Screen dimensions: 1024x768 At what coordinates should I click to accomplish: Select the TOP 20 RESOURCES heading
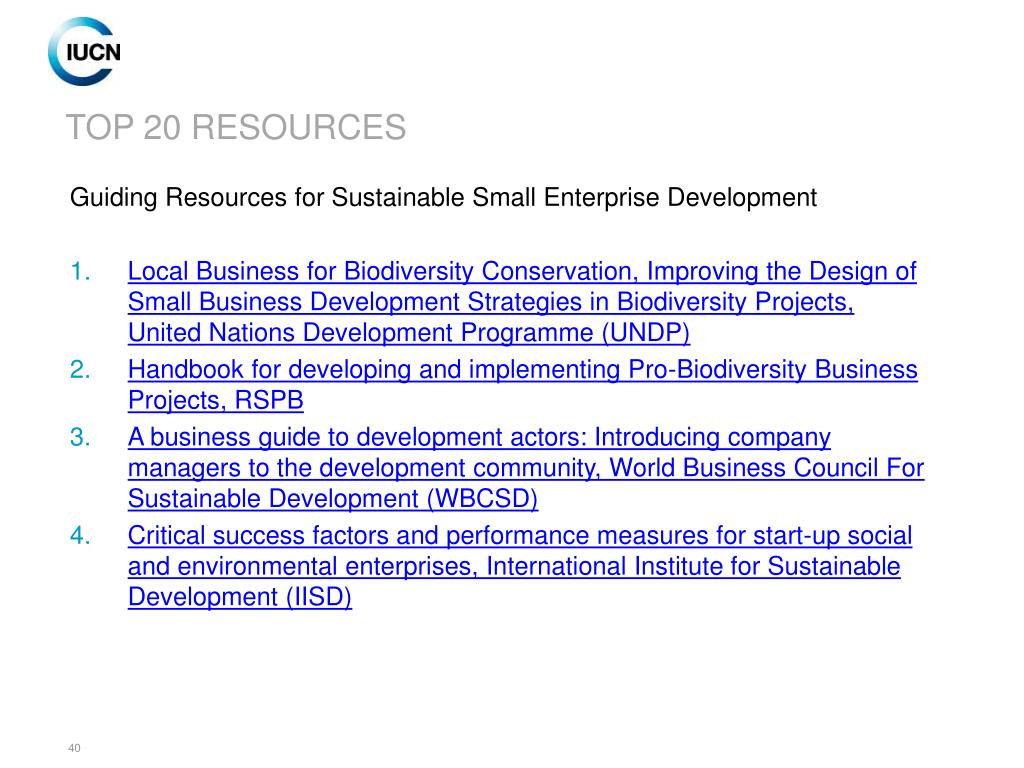tap(236, 127)
